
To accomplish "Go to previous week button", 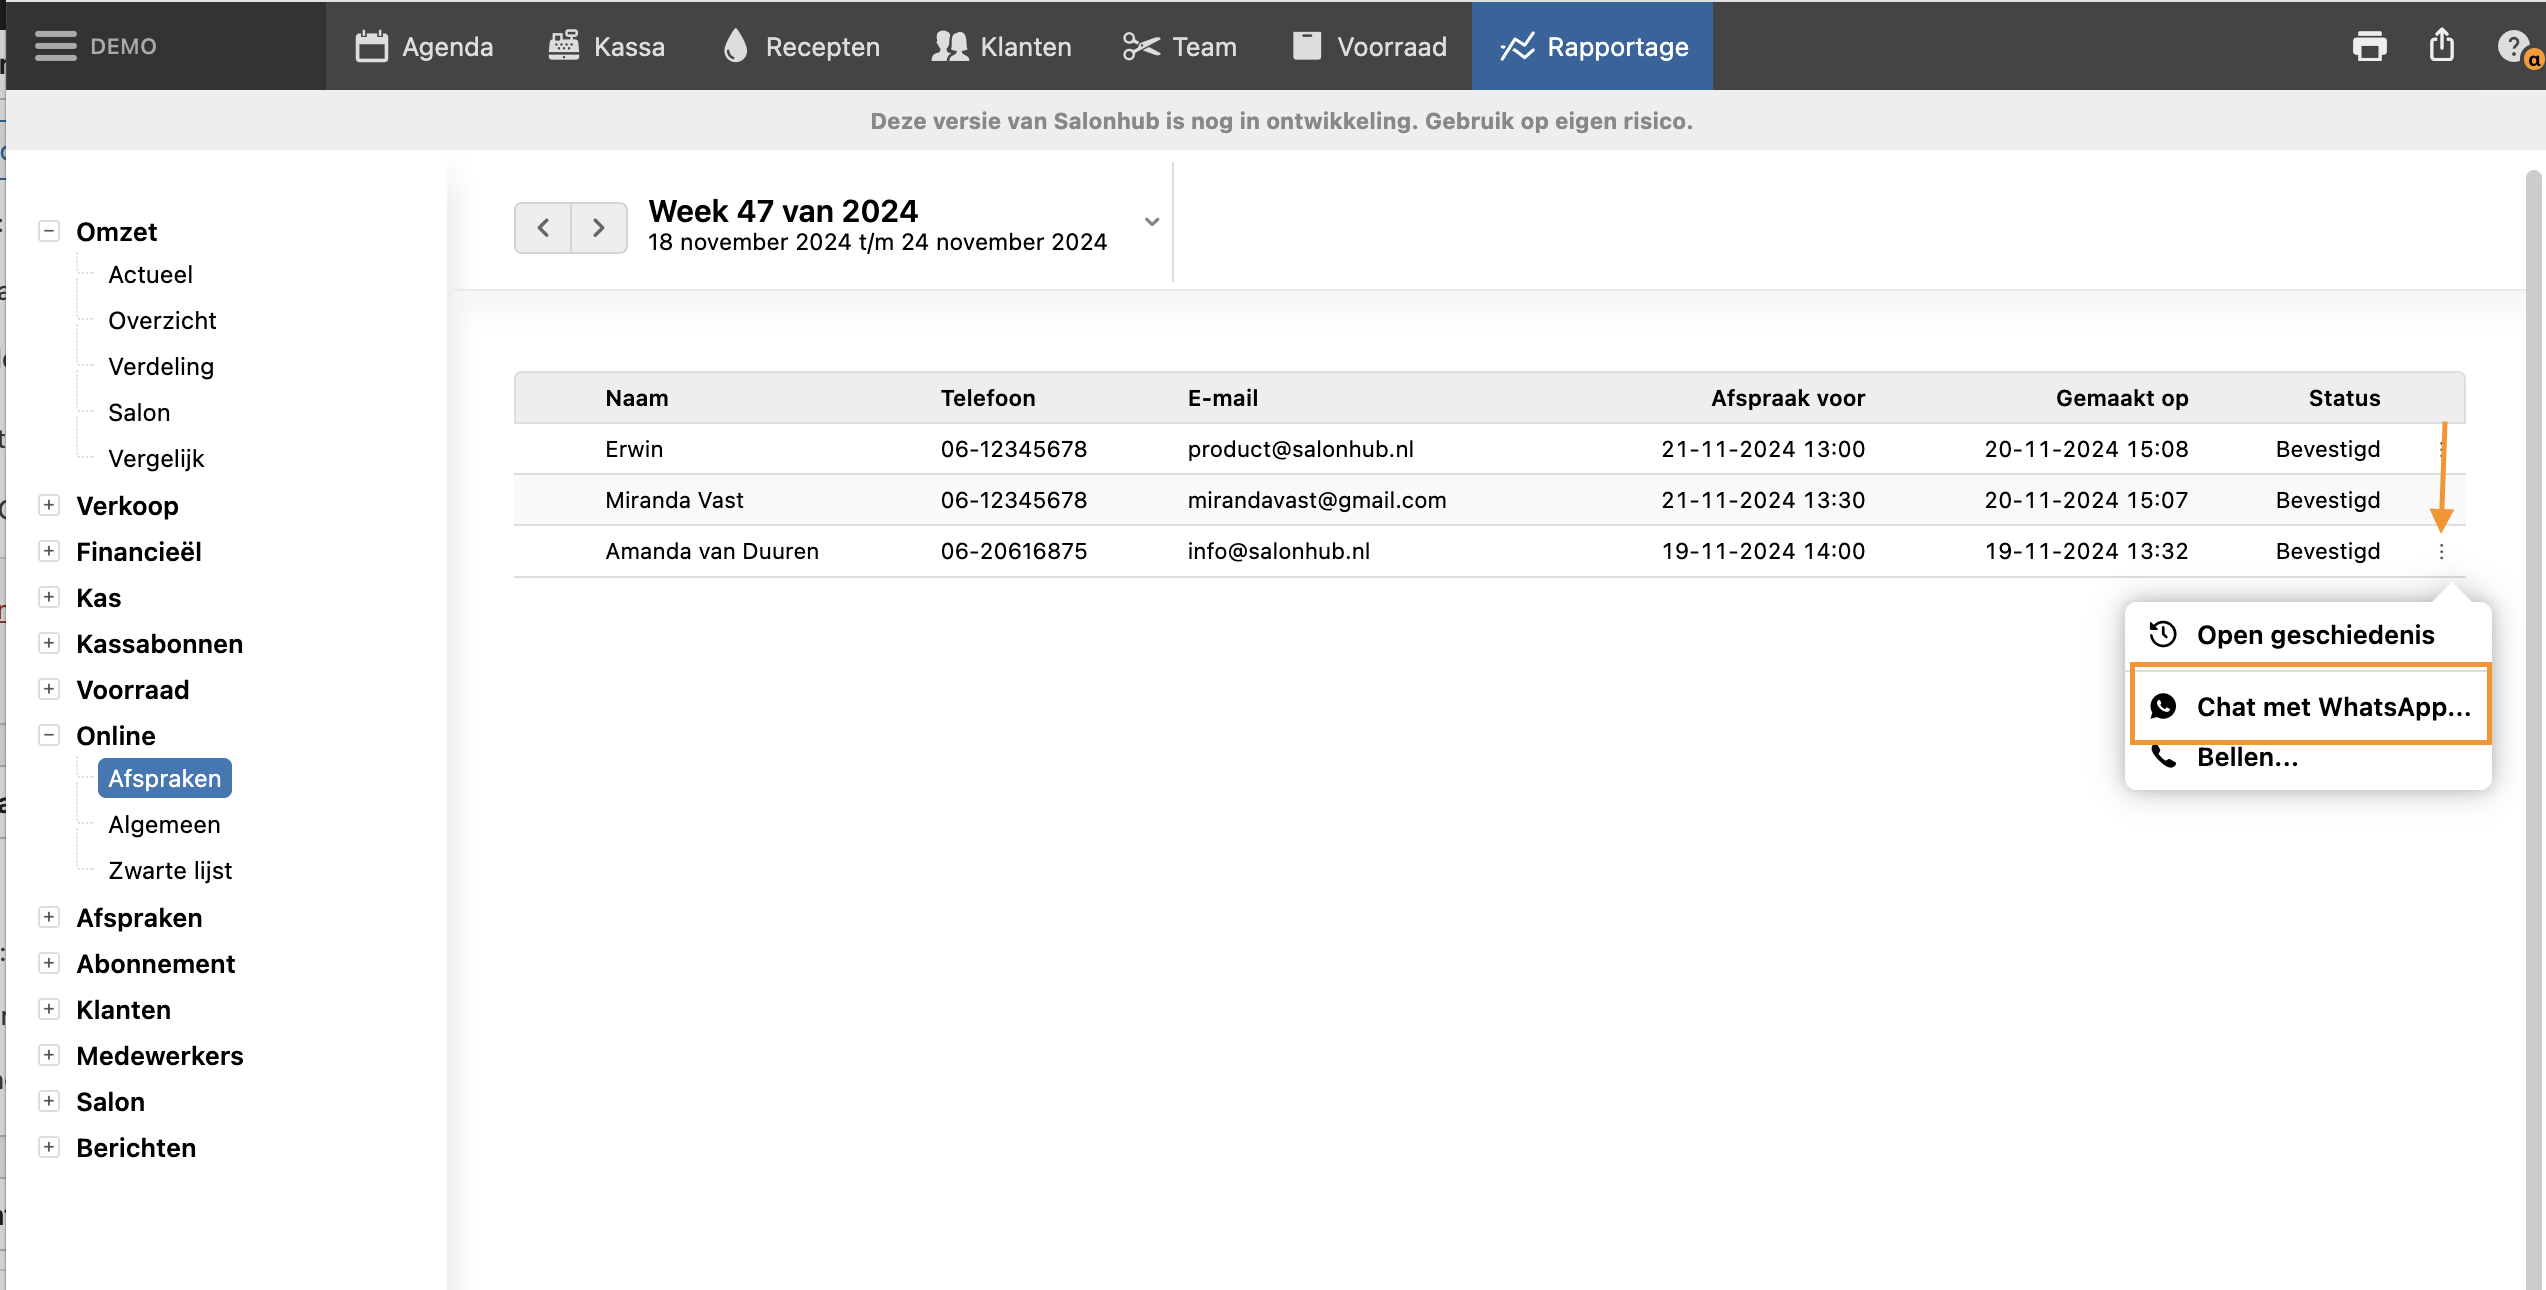I will coord(543,228).
